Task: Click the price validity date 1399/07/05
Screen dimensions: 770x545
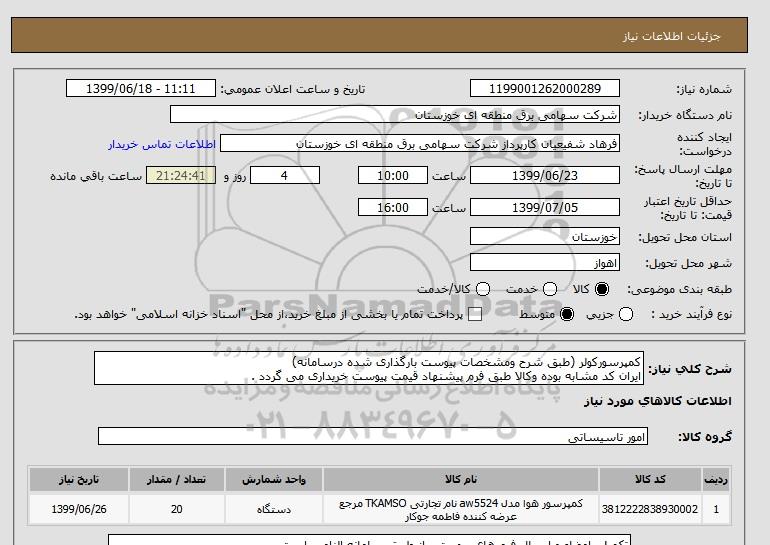Action: tap(545, 207)
